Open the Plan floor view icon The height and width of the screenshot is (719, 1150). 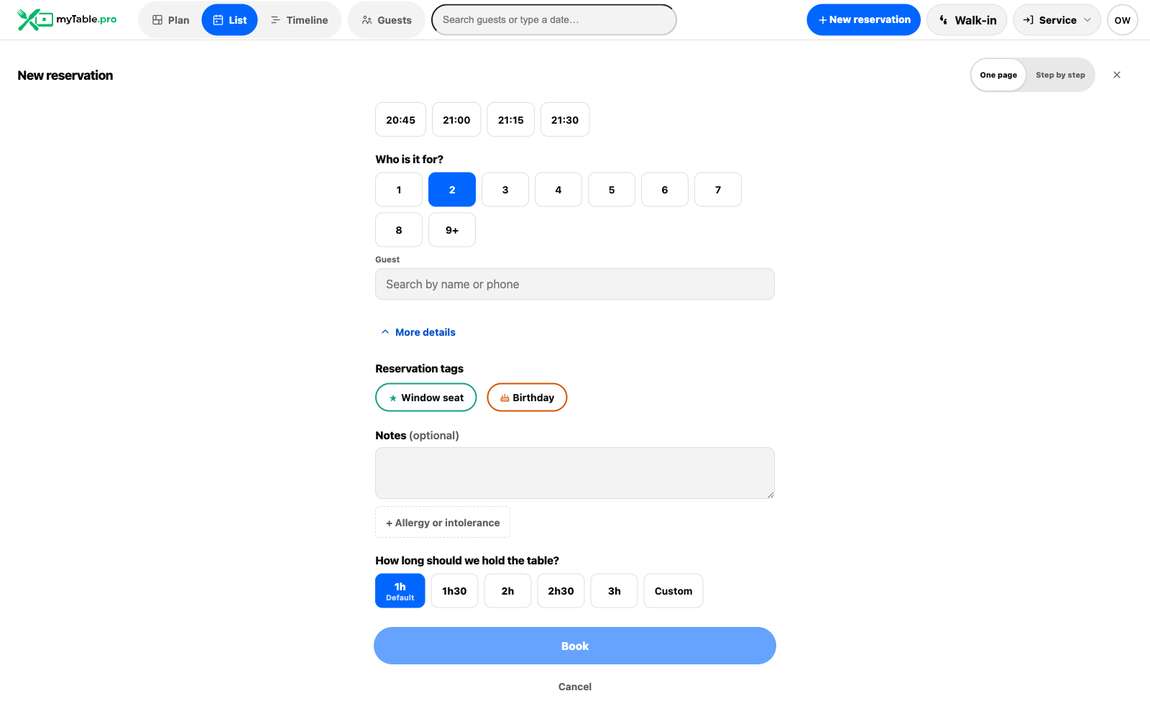click(157, 20)
